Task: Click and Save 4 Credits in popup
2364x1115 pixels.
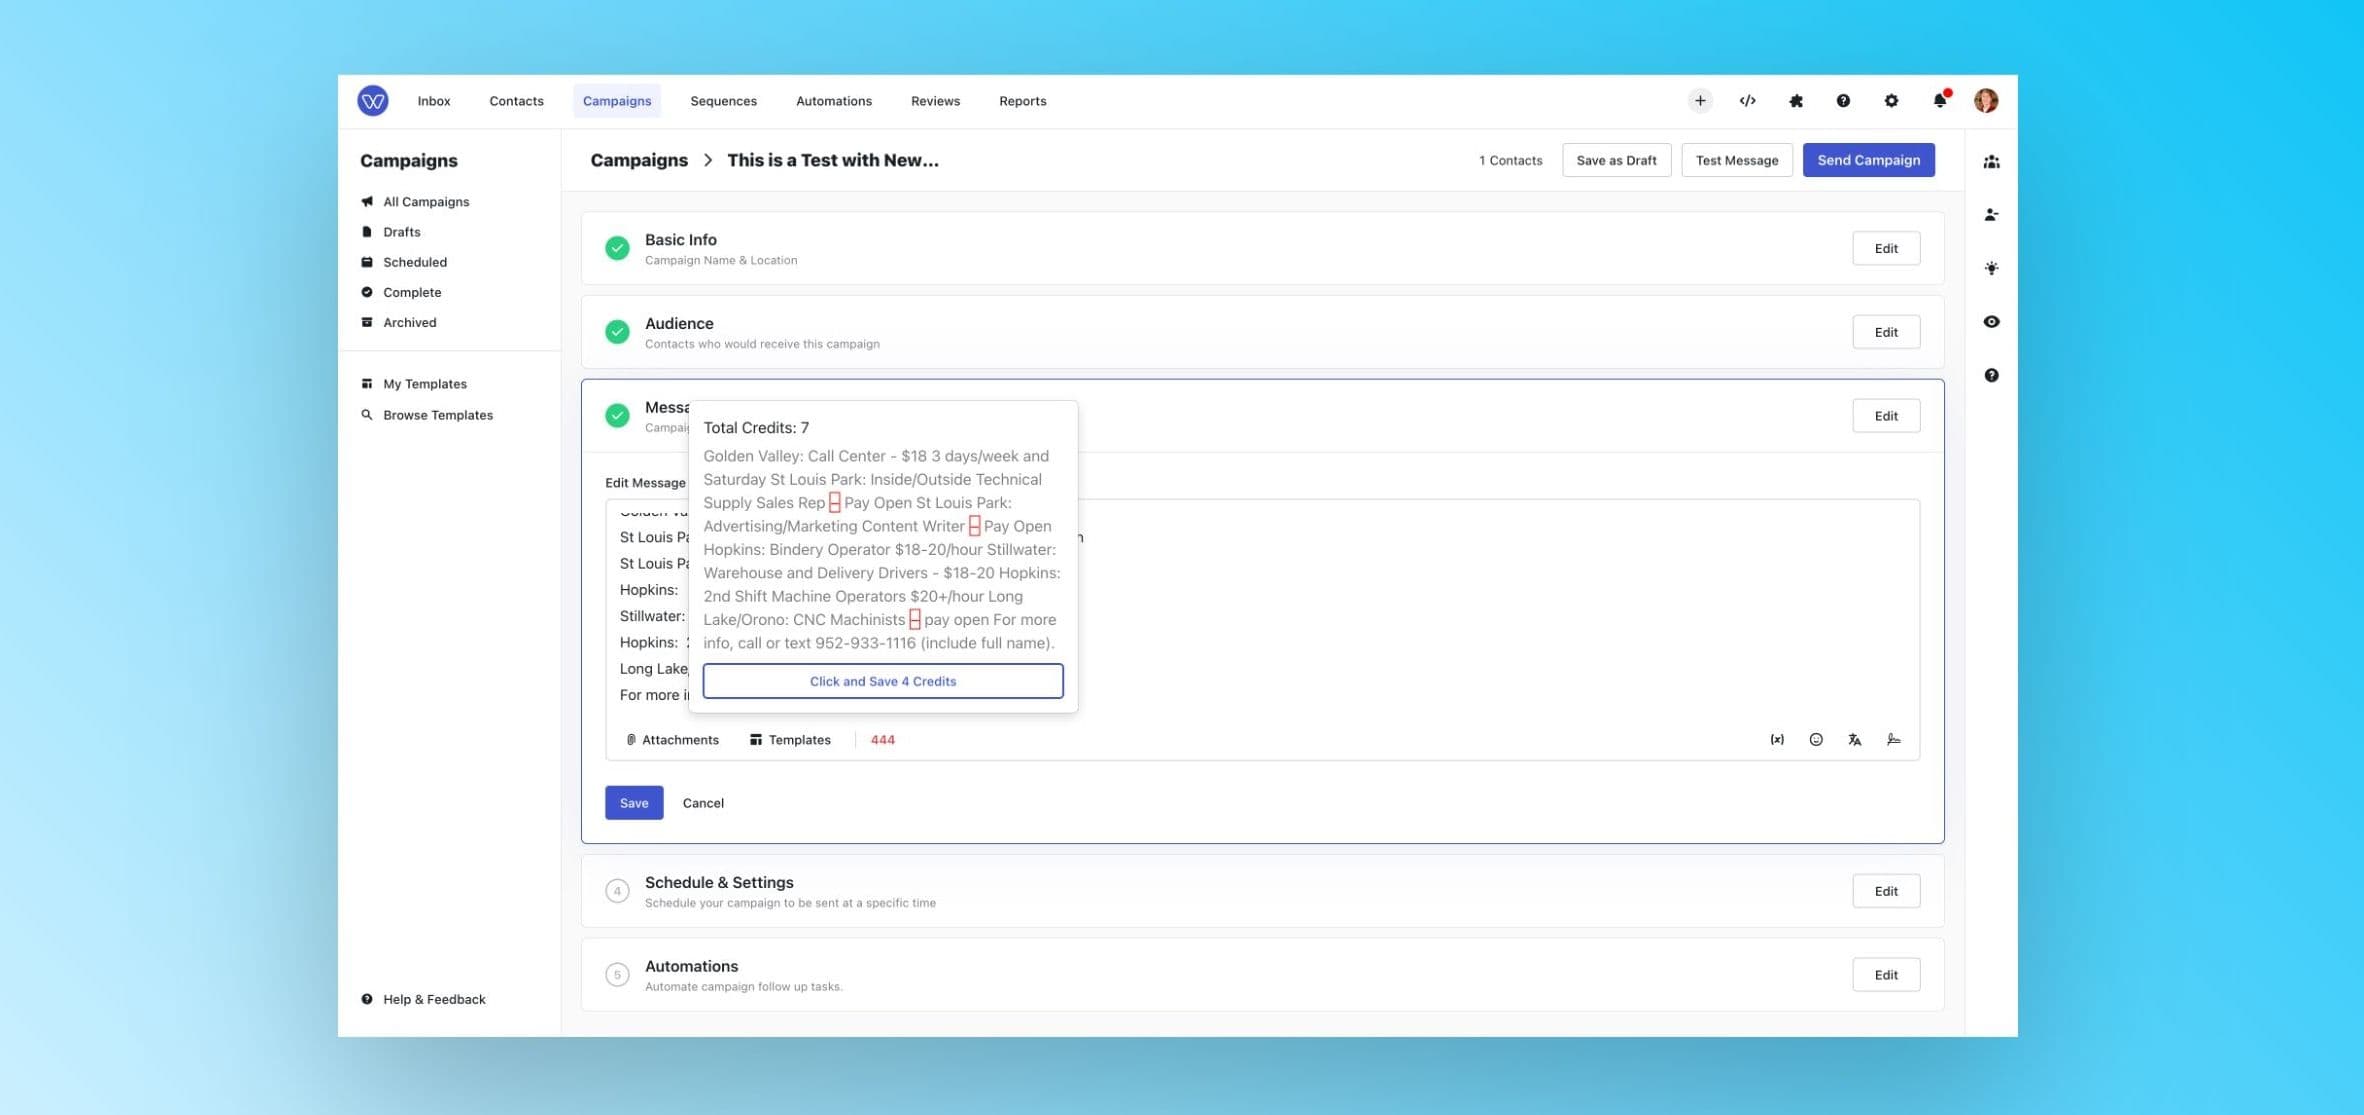Action: pos(881,681)
